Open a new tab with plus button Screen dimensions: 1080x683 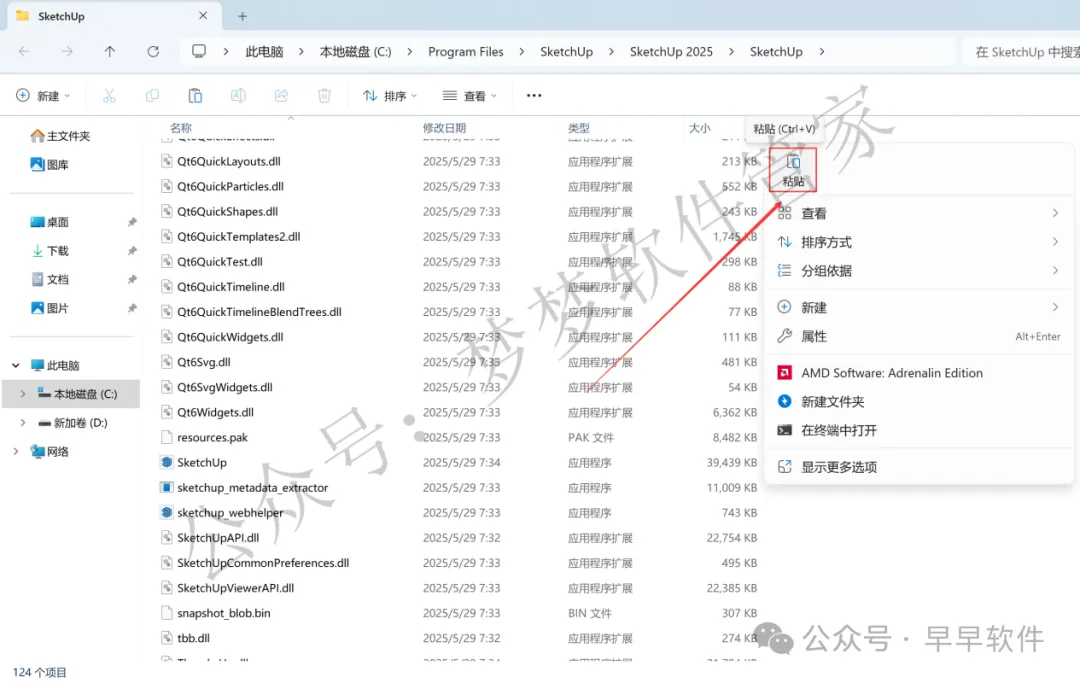click(242, 16)
